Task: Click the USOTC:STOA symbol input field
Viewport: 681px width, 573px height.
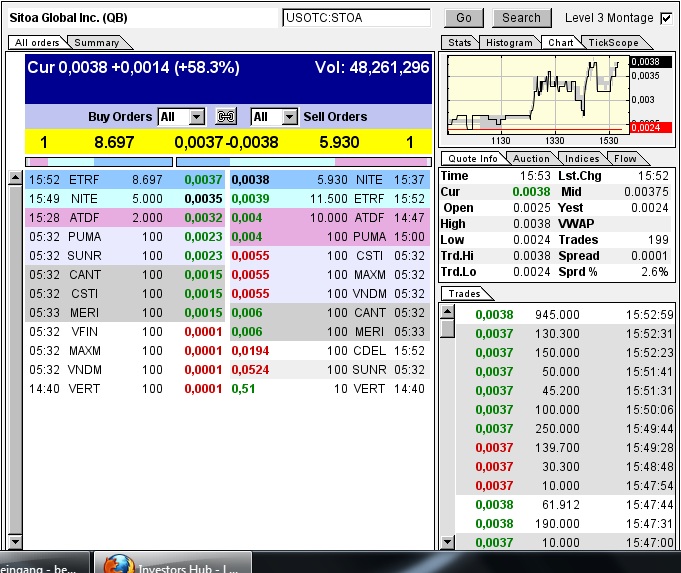Action: tap(356, 18)
